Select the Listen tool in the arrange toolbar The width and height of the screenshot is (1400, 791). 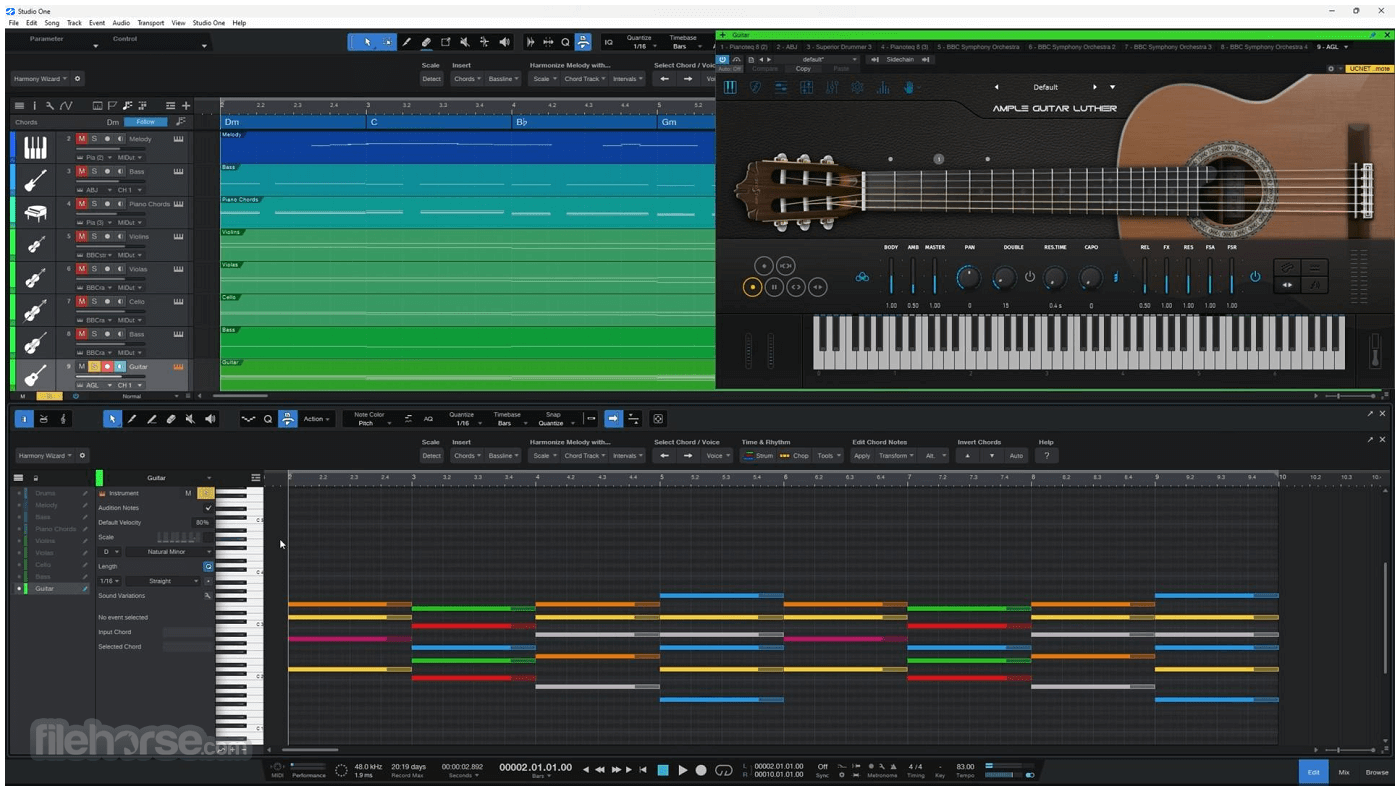point(504,42)
